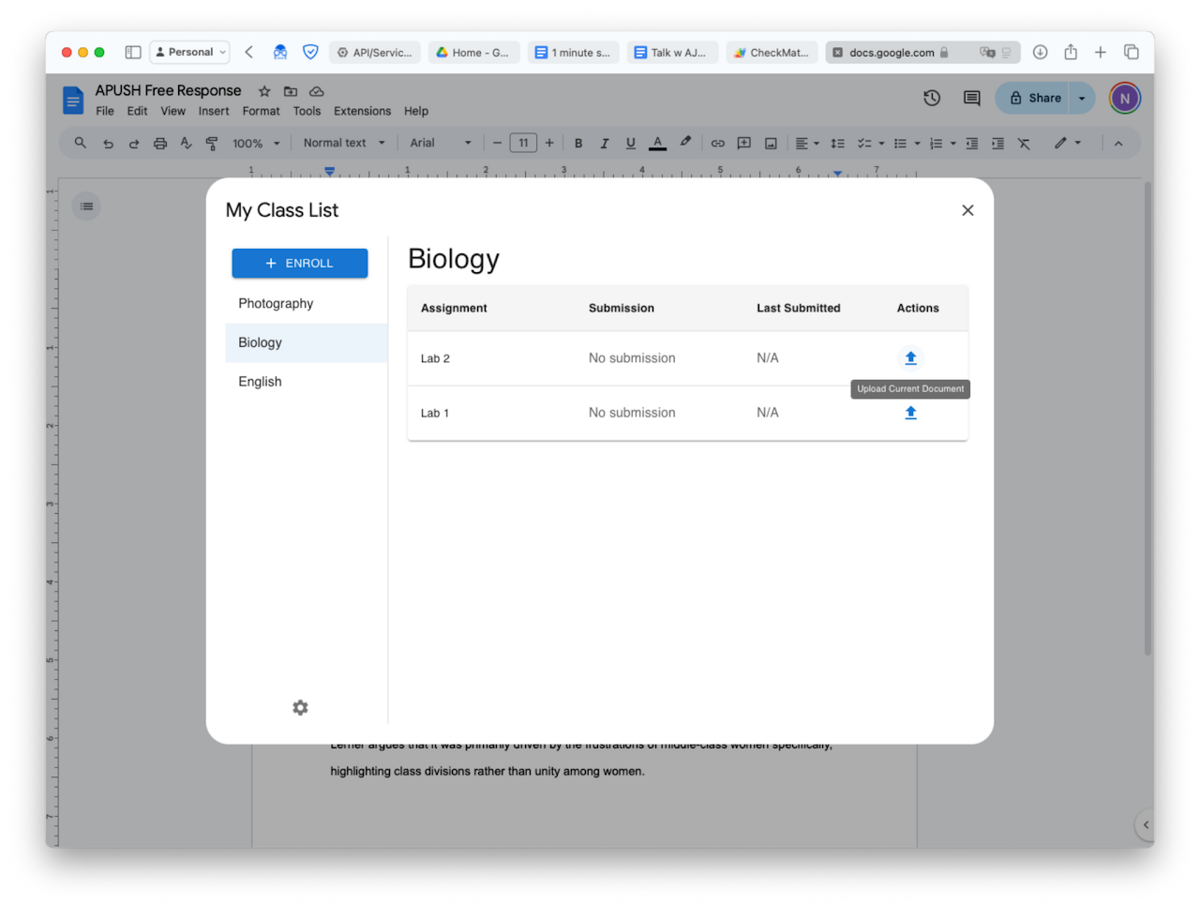Viewport: 1200px width, 907px height.
Task: Switch to the Photography class
Action: click(275, 303)
